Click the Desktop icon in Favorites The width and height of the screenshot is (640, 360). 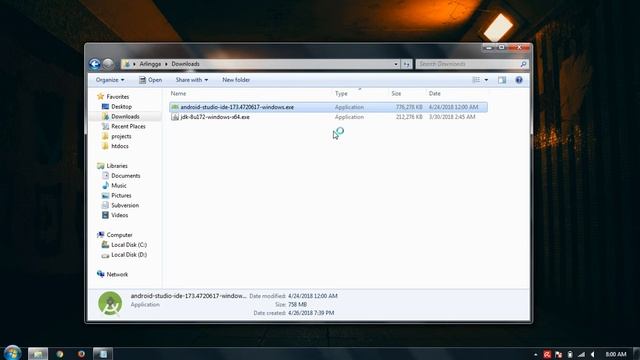(x=105, y=107)
